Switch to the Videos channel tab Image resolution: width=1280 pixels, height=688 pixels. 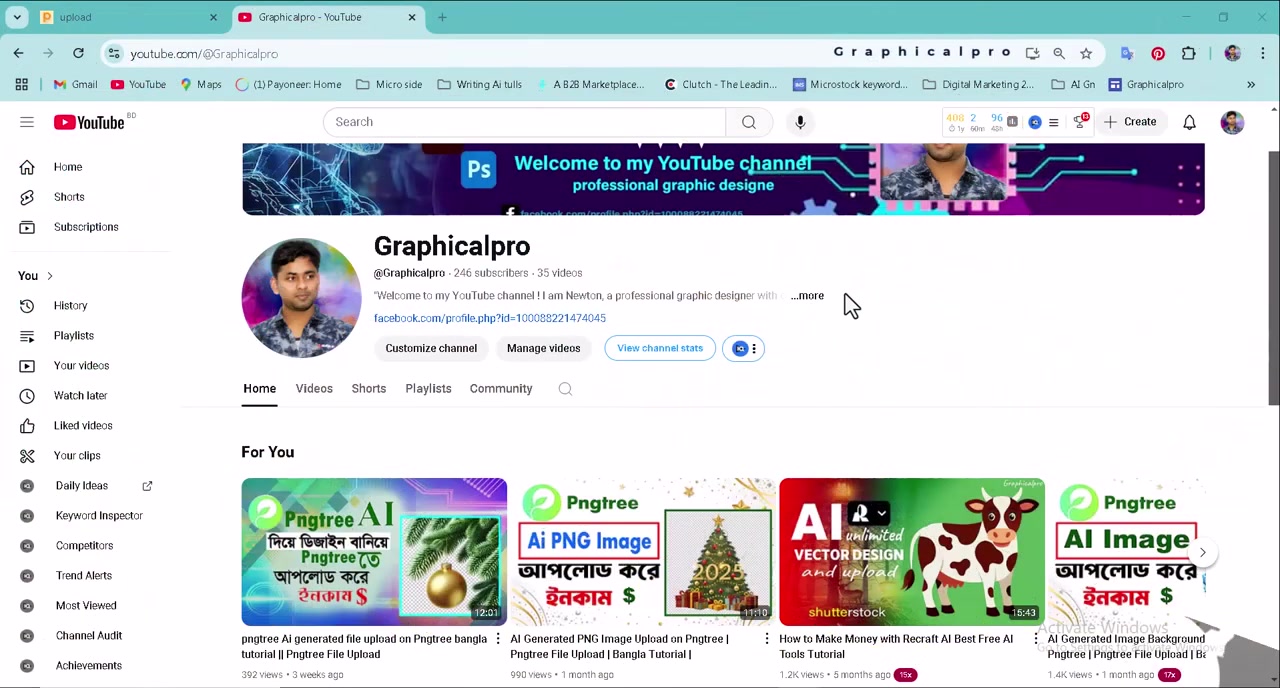click(314, 389)
